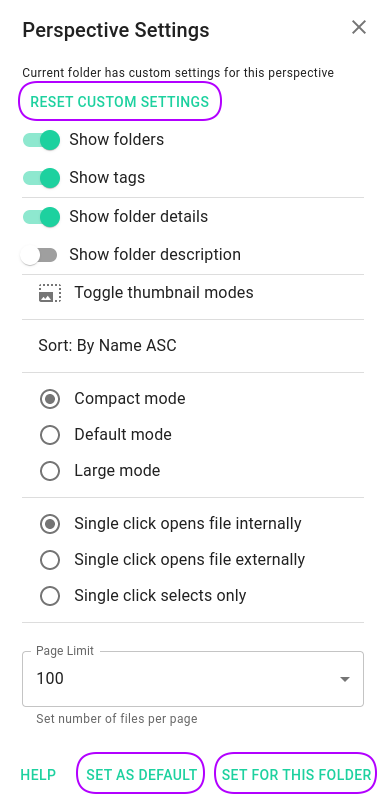Click Toggle thumbnail modes entry
Screen dimensions: 387x800
point(193,293)
